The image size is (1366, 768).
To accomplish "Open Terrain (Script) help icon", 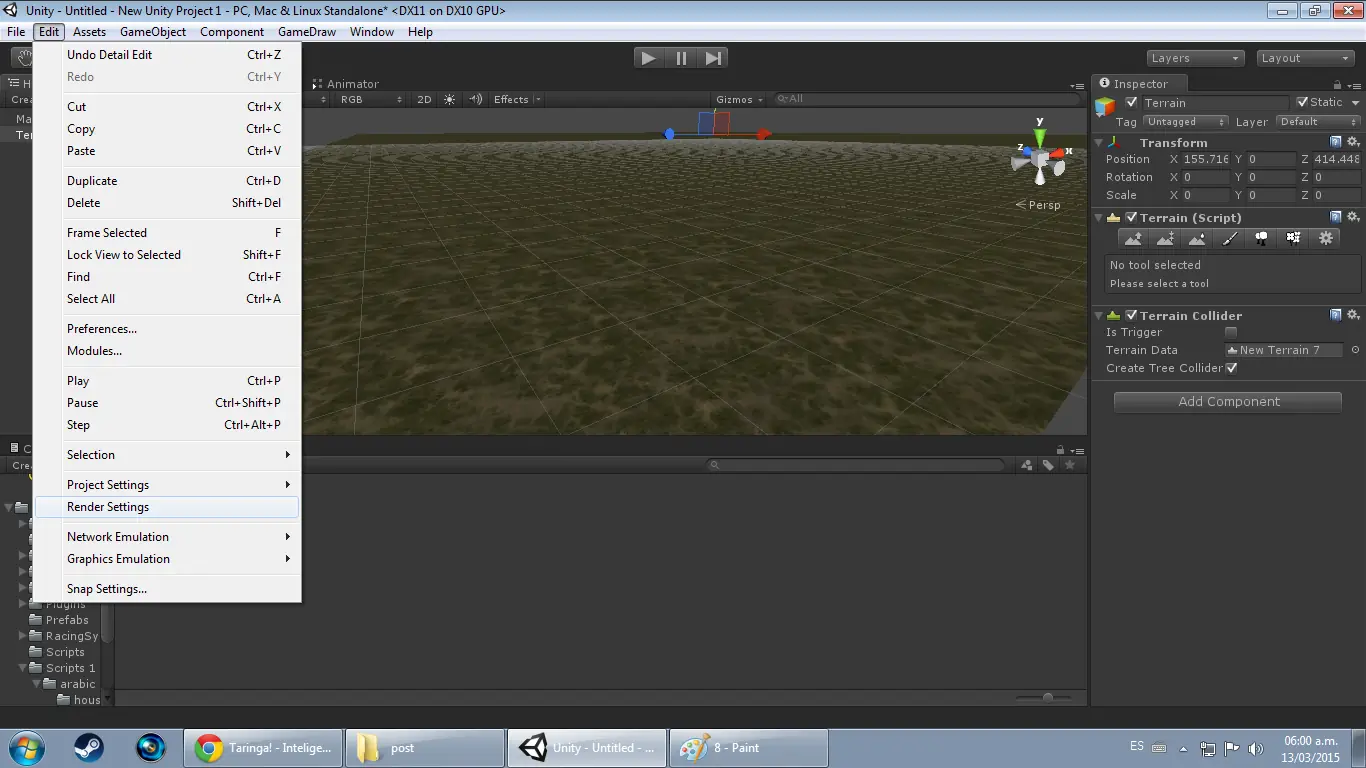I will [x=1336, y=217].
